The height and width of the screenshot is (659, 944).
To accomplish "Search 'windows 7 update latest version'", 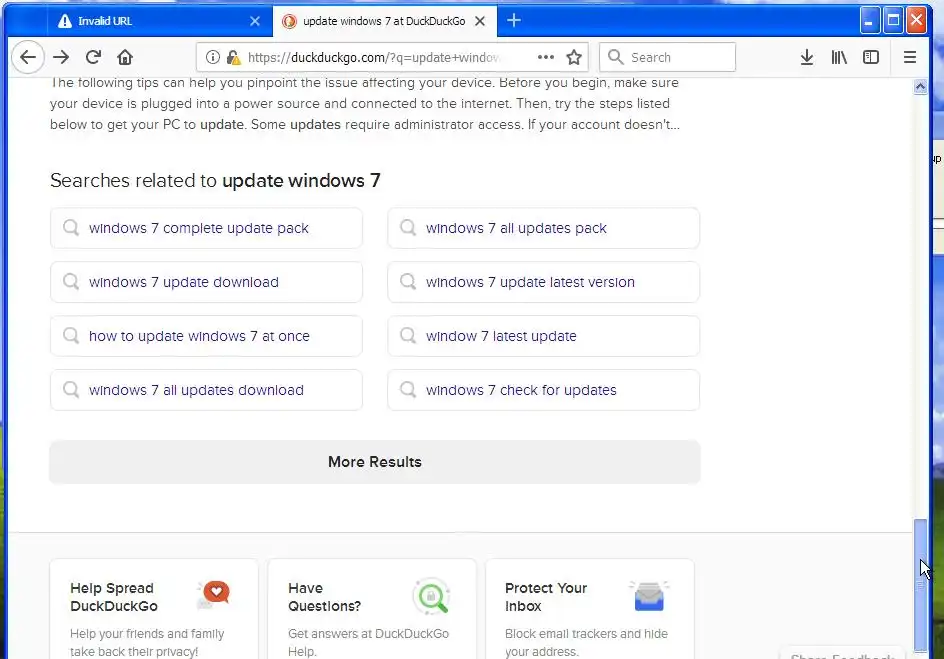I will [544, 282].
